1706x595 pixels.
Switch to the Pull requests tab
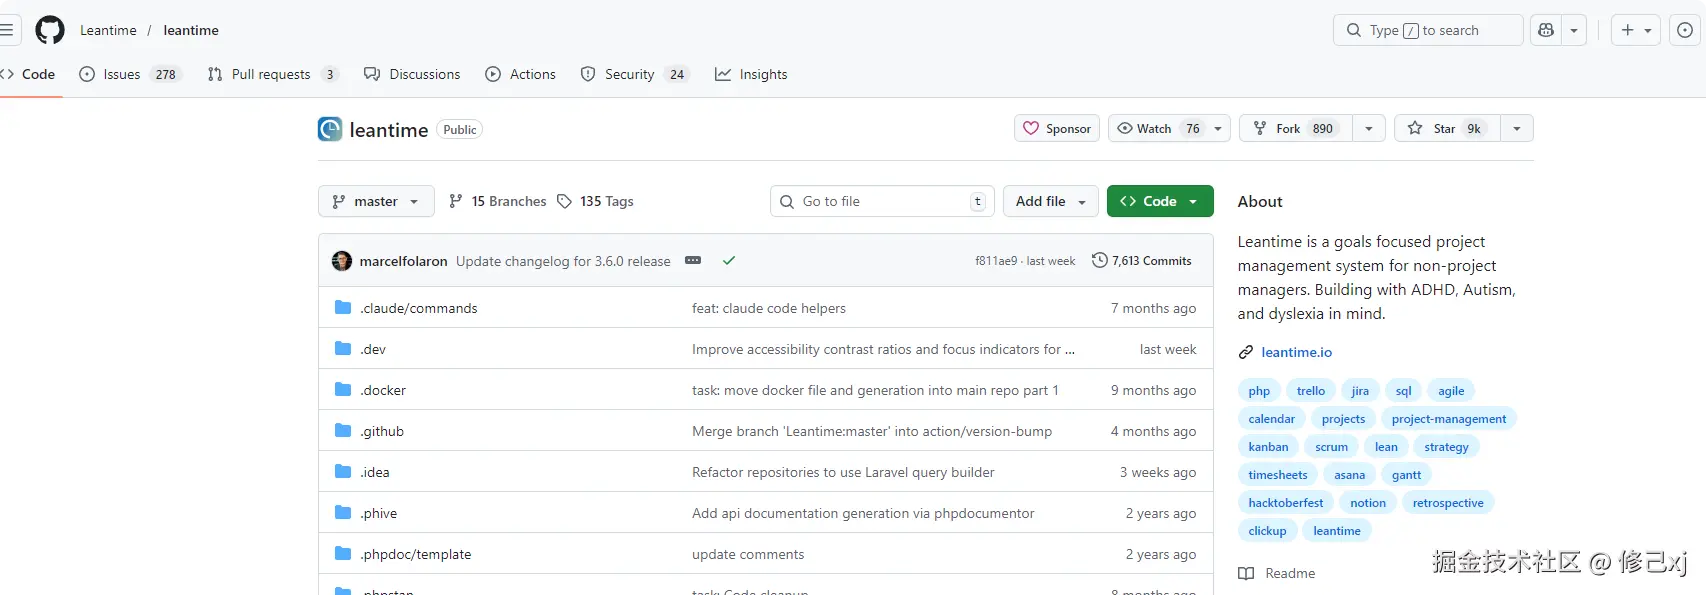point(273,74)
